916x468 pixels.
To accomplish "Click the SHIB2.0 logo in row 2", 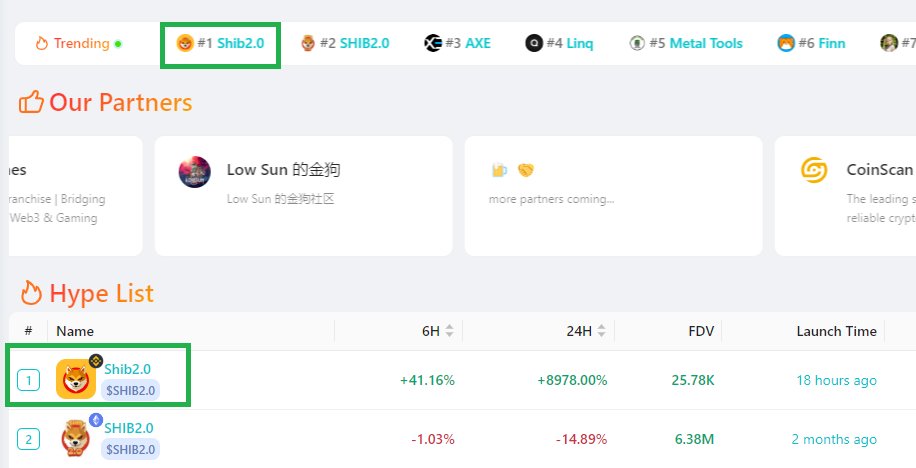I will pyautogui.click(x=75, y=438).
